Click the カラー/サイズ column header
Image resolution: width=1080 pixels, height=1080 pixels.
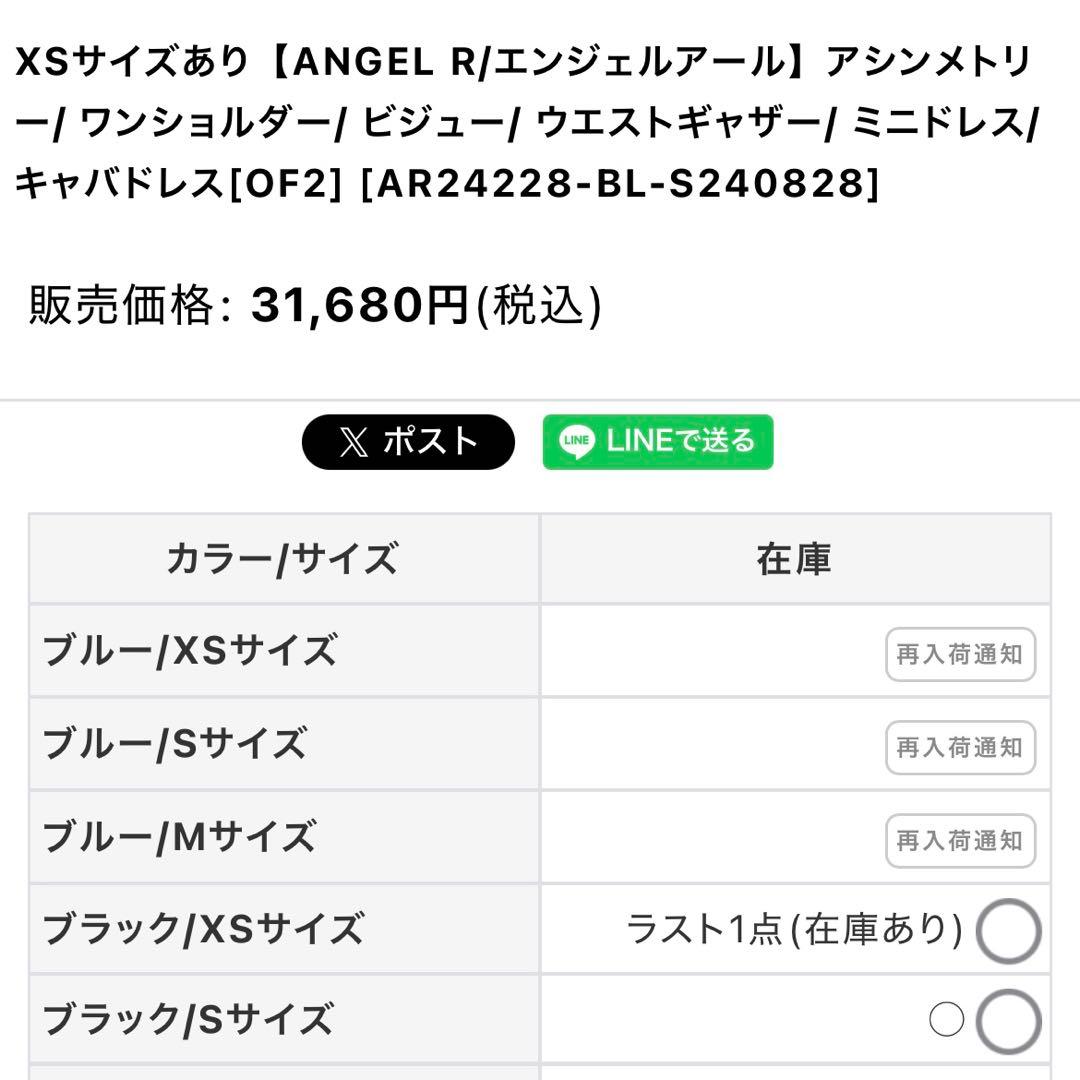[283, 559]
